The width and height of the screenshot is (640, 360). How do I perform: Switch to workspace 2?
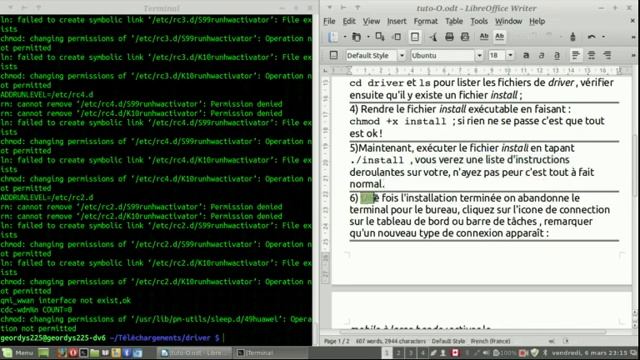[x=398, y=353]
